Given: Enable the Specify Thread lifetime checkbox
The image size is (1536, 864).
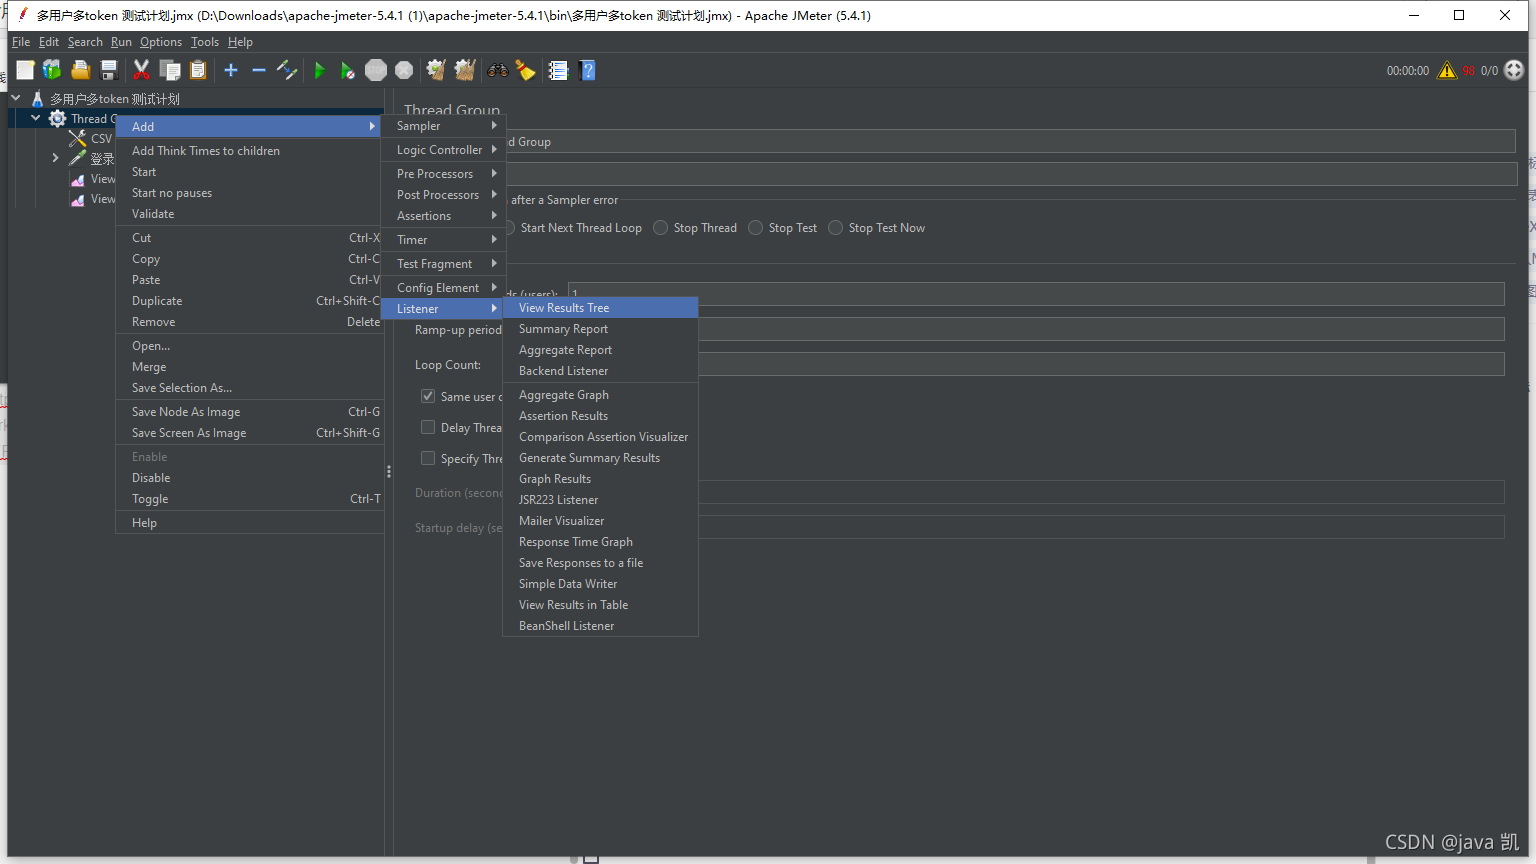Looking at the screenshot, I should point(428,458).
